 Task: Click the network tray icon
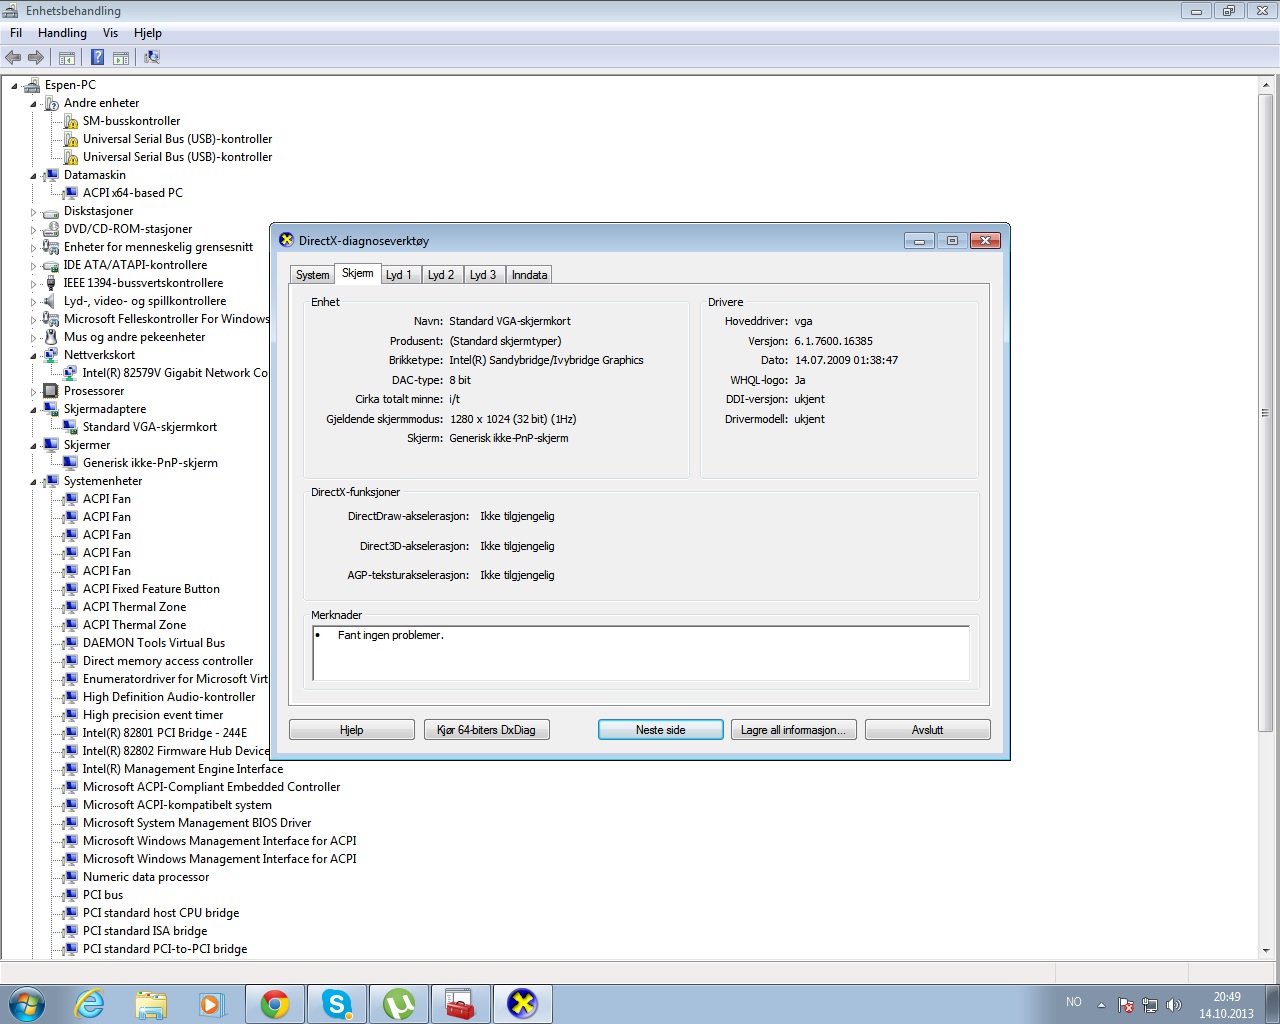pos(1150,1004)
